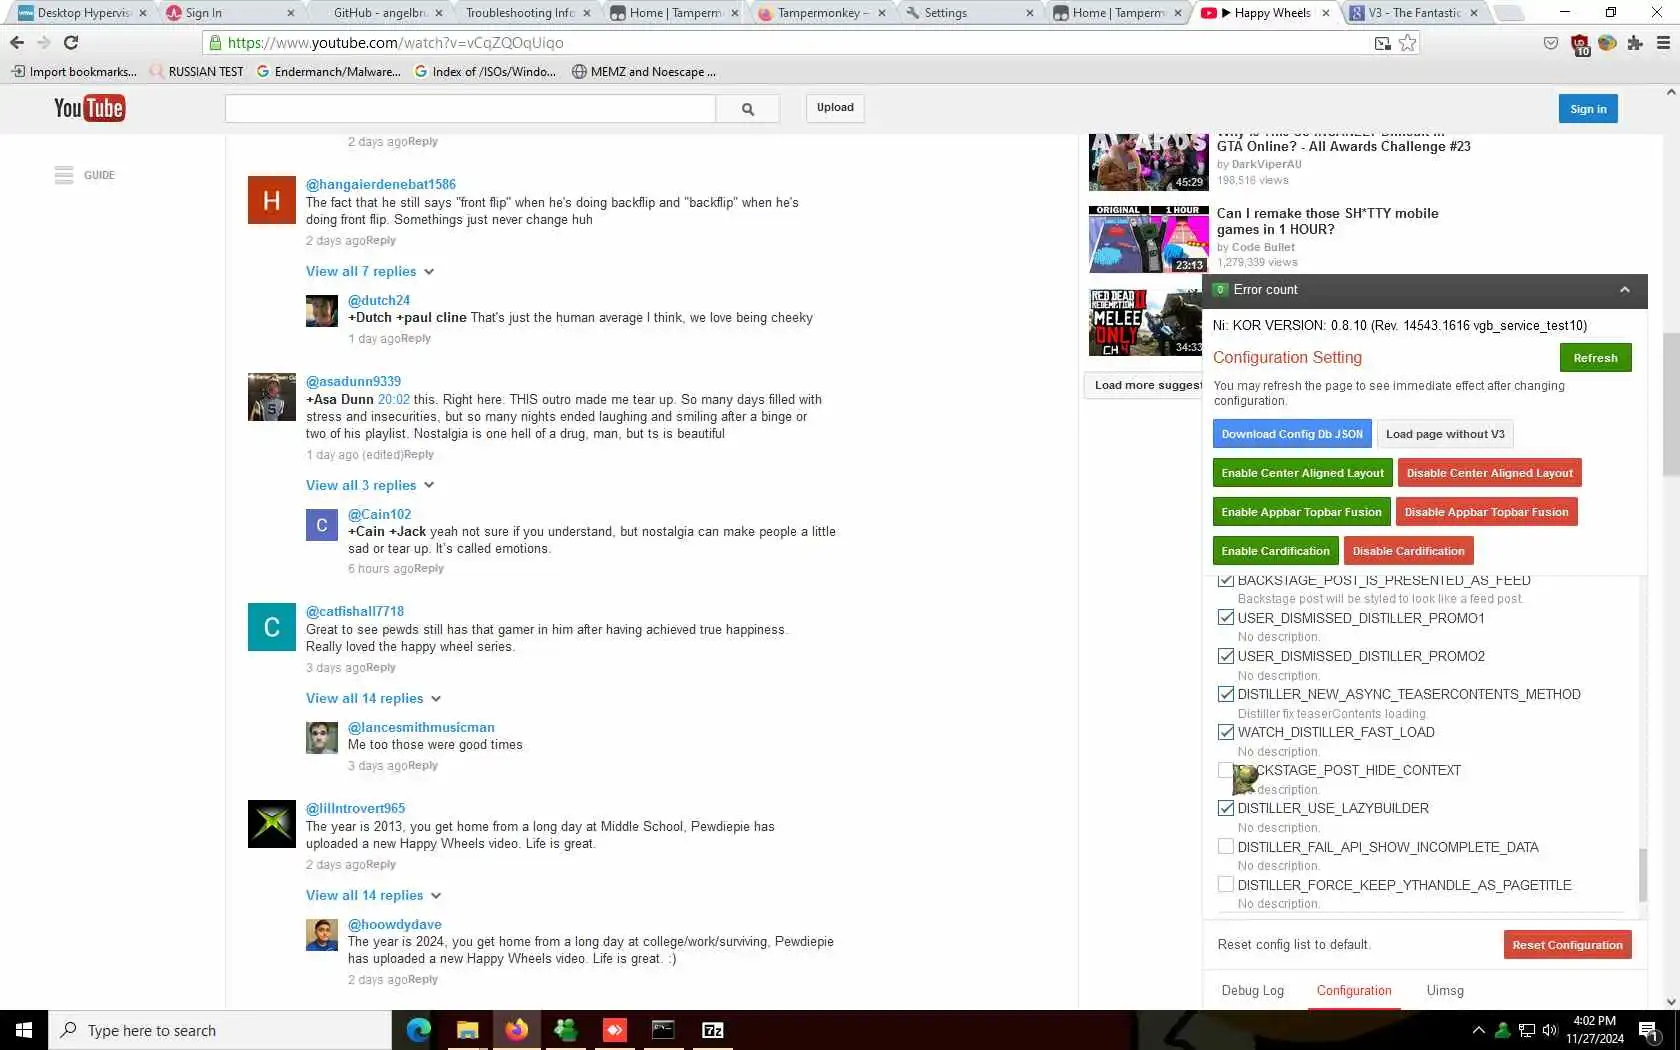Screen dimensions: 1680x1050
Task: Jump to 20:02 timestamp link
Action: 394,400
